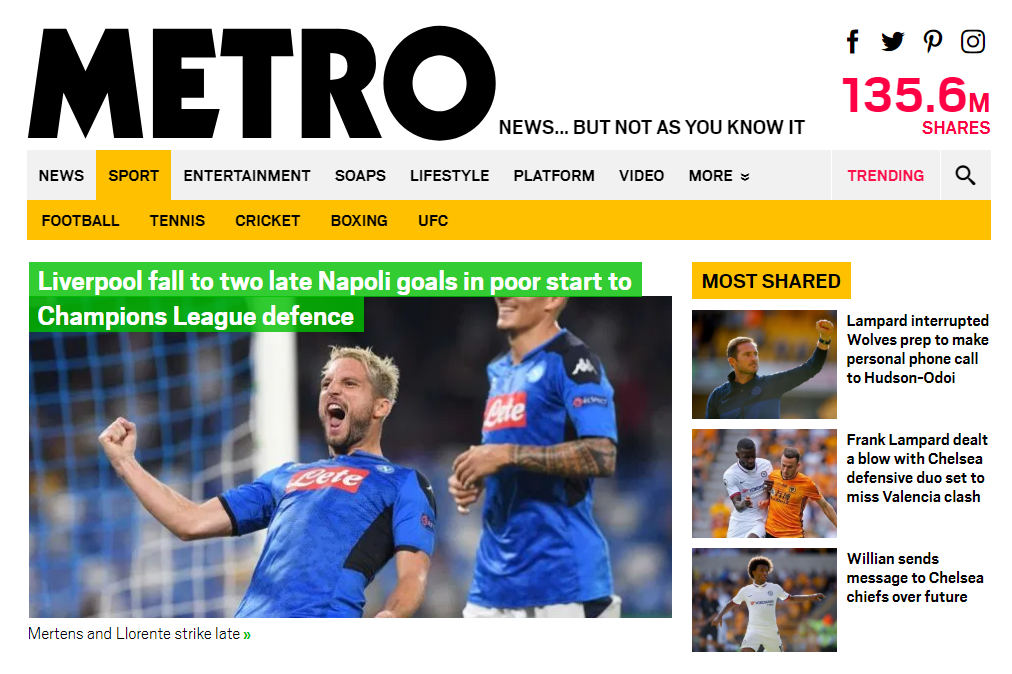Select Tennis in the sport submenu
The height and width of the screenshot is (674, 1012).
[x=177, y=221]
